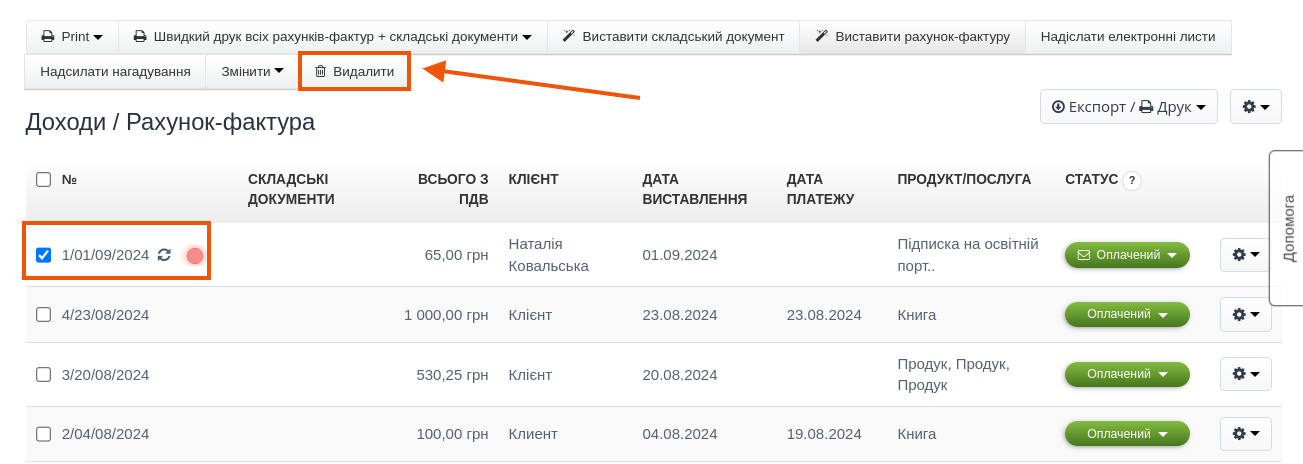This screenshot has height=464, width=1303.
Task: Open the Допомога side tab
Action: pos(1287,228)
